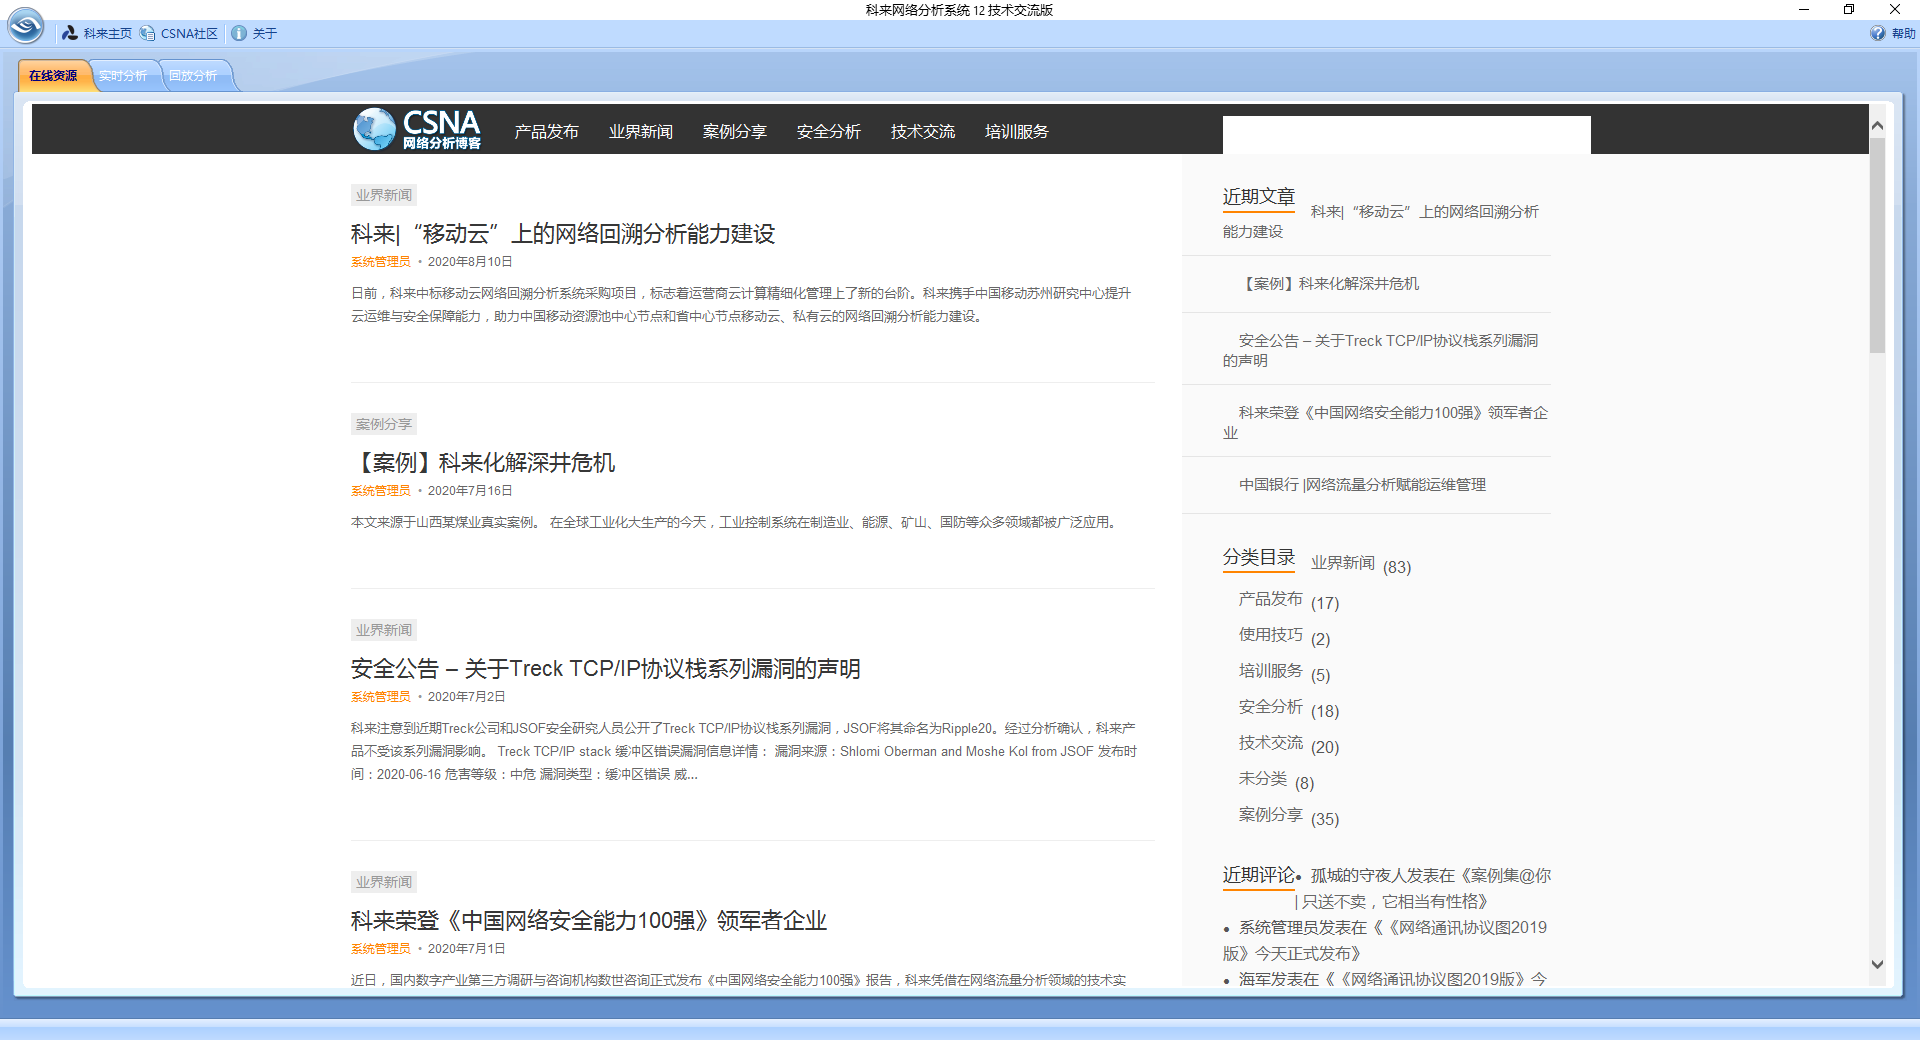The image size is (1920, 1040).
Task: Click the 近期评论 sidebar heading
Action: click(1259, 875)
